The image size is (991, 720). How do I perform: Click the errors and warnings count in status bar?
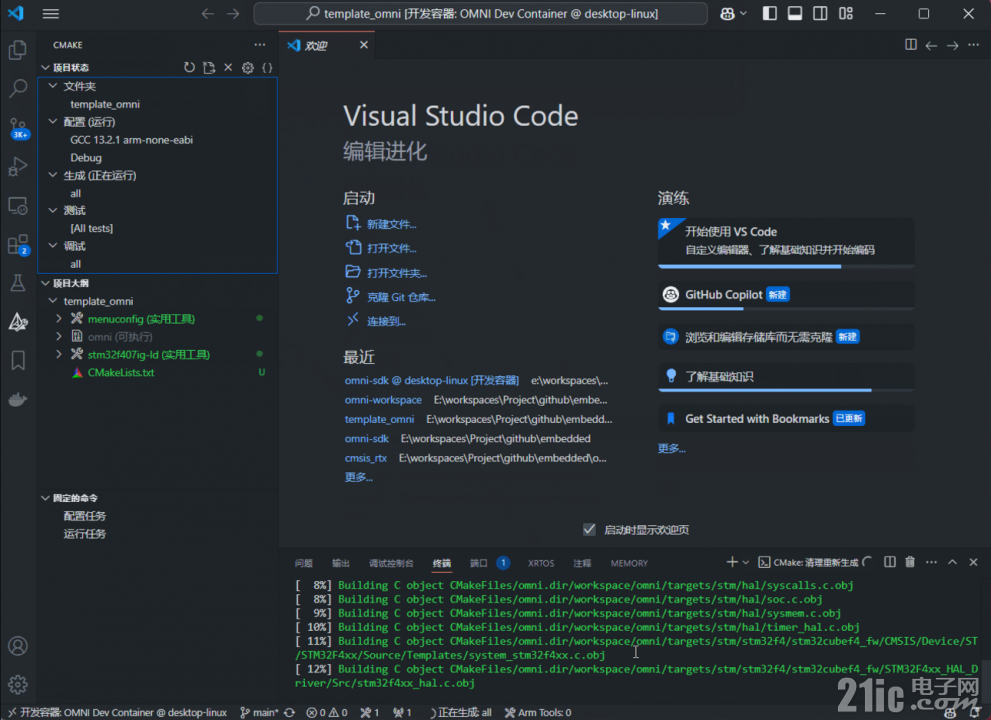coord(327,712)
